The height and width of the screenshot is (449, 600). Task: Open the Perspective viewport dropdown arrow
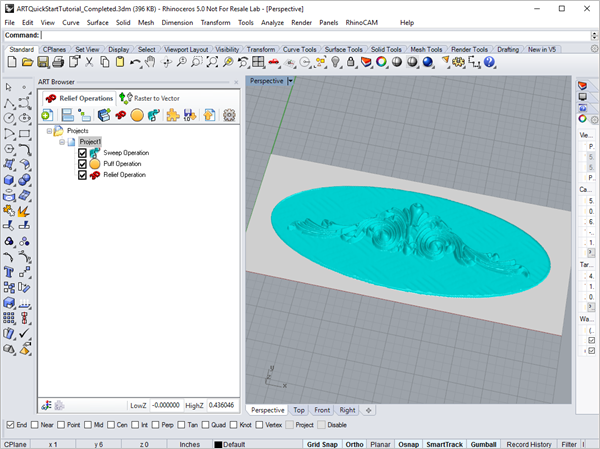click(x=290, y=81)
